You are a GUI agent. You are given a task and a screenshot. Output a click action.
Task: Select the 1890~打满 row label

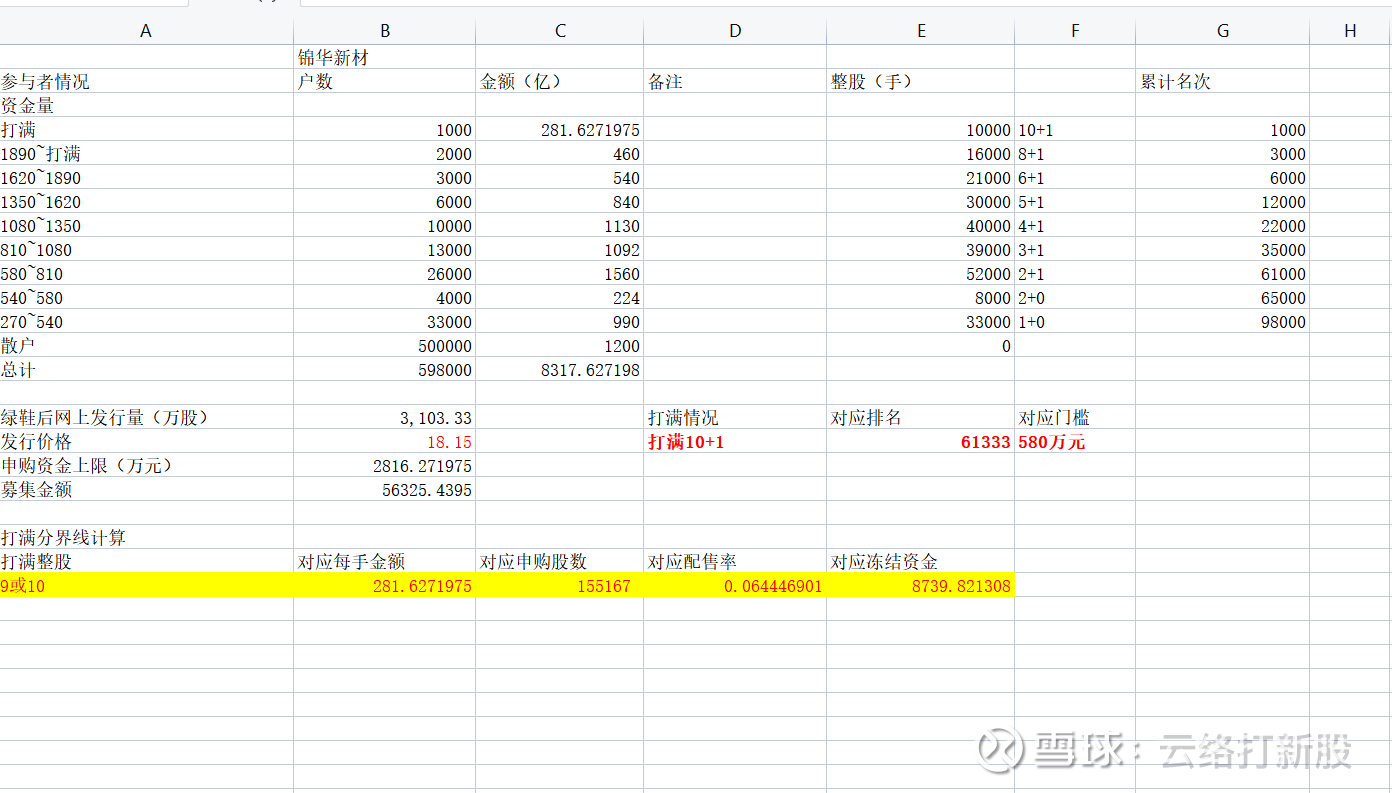146,153
